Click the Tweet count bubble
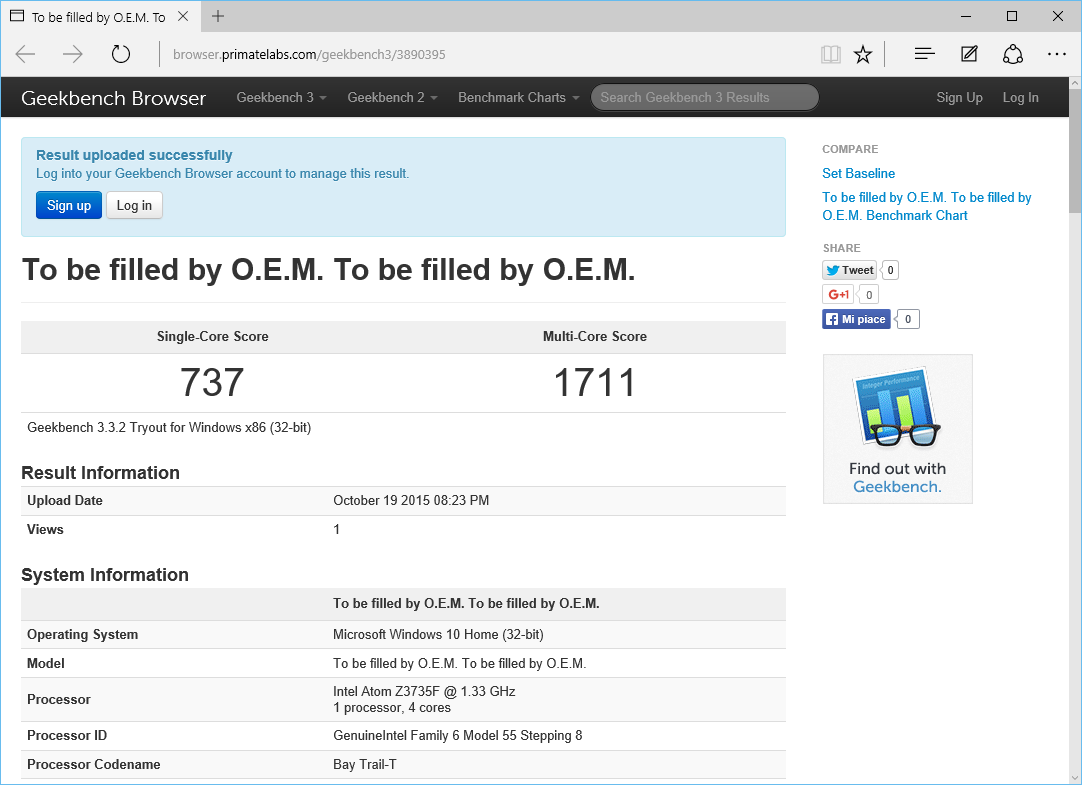 890,270
